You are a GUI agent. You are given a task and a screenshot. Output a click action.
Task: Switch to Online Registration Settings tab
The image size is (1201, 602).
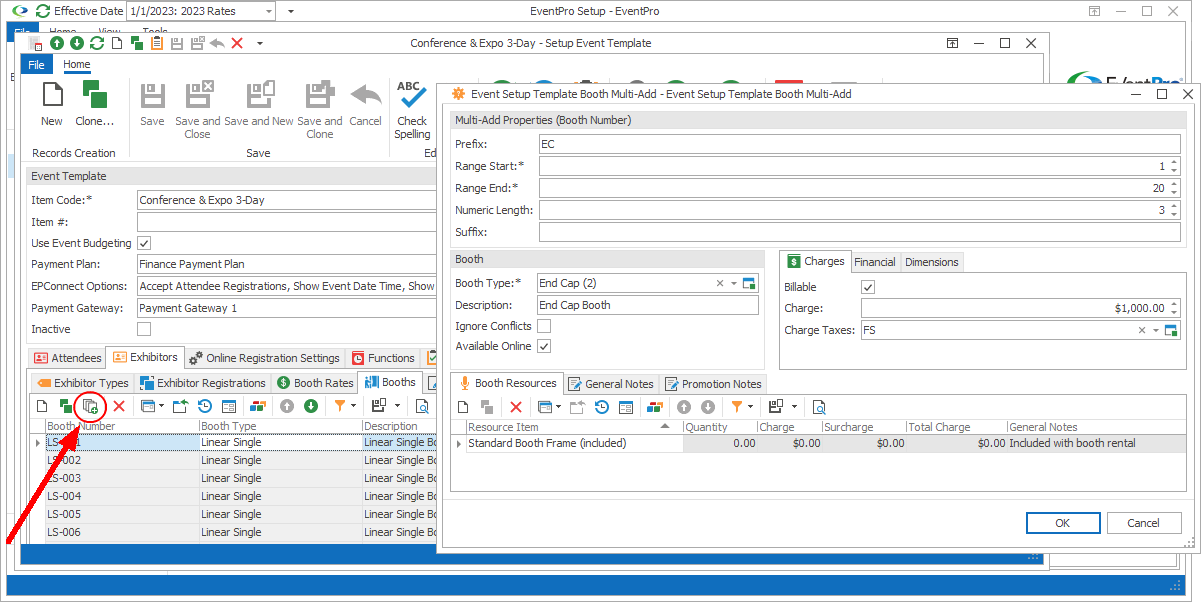[264, 358]
